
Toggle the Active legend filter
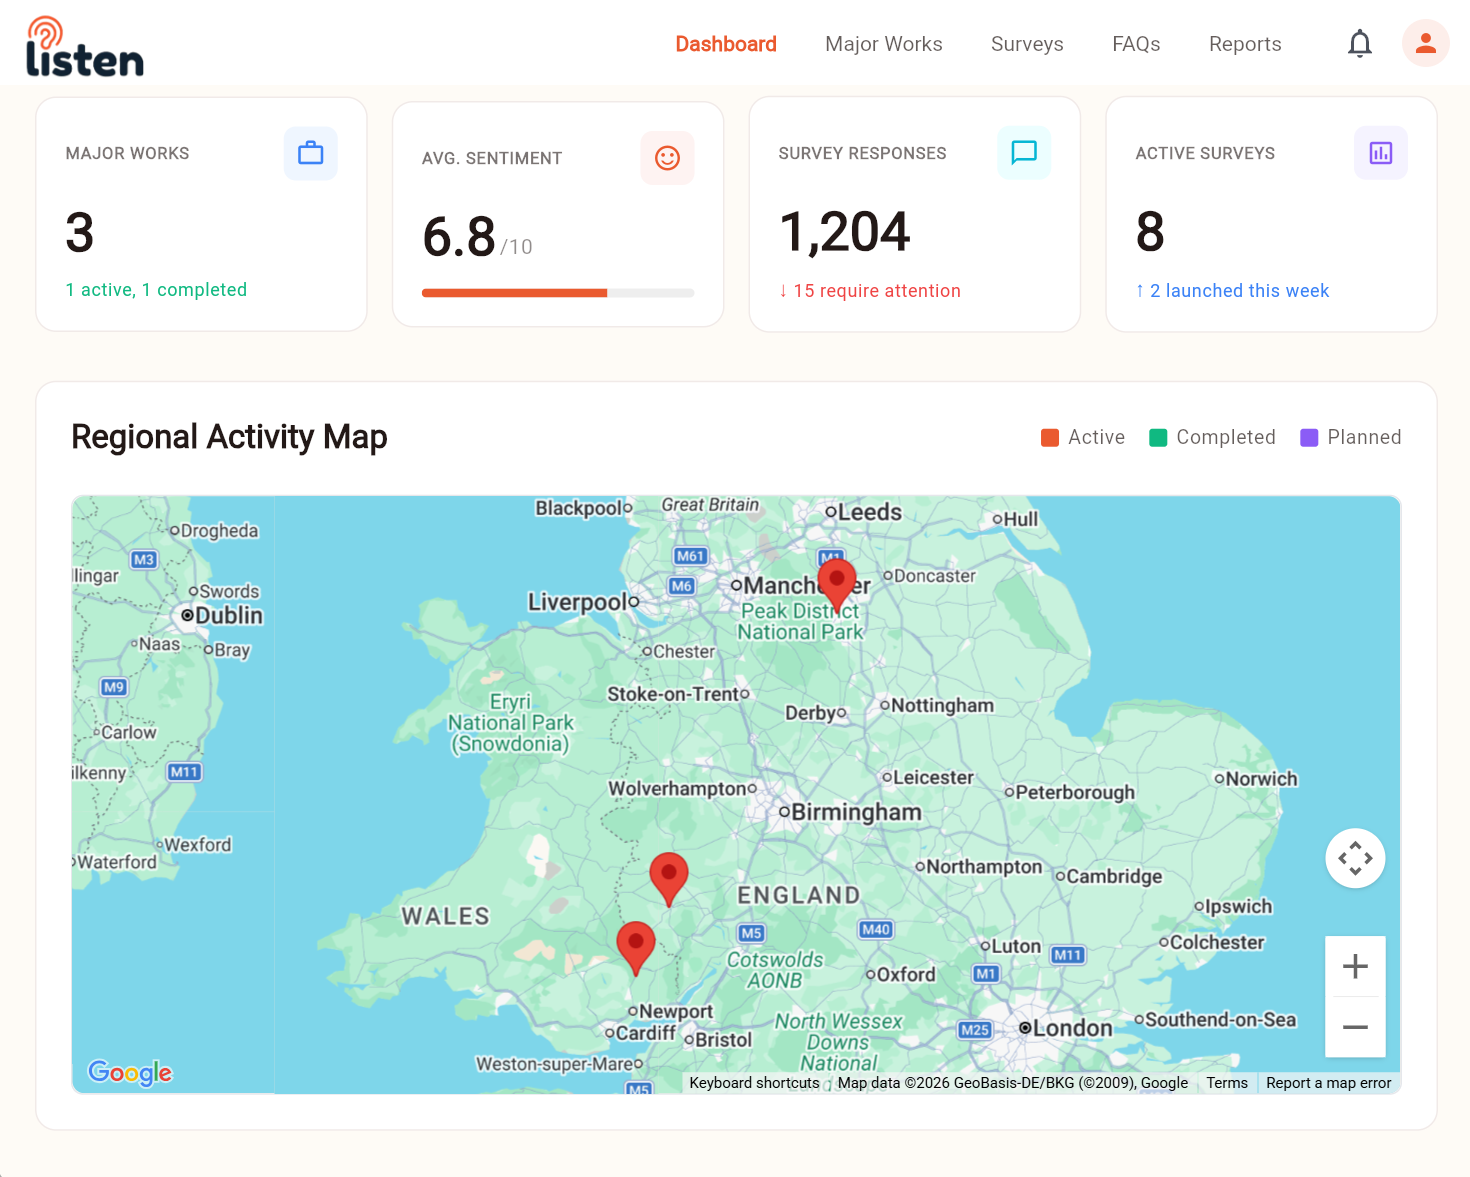point(1083,437)
